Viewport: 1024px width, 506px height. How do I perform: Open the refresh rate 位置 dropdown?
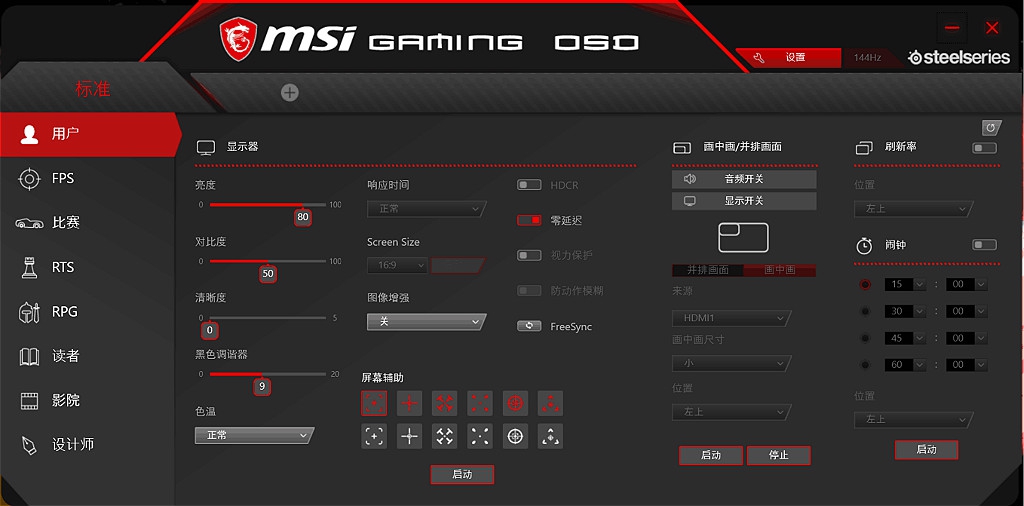(x=913, y=209)
